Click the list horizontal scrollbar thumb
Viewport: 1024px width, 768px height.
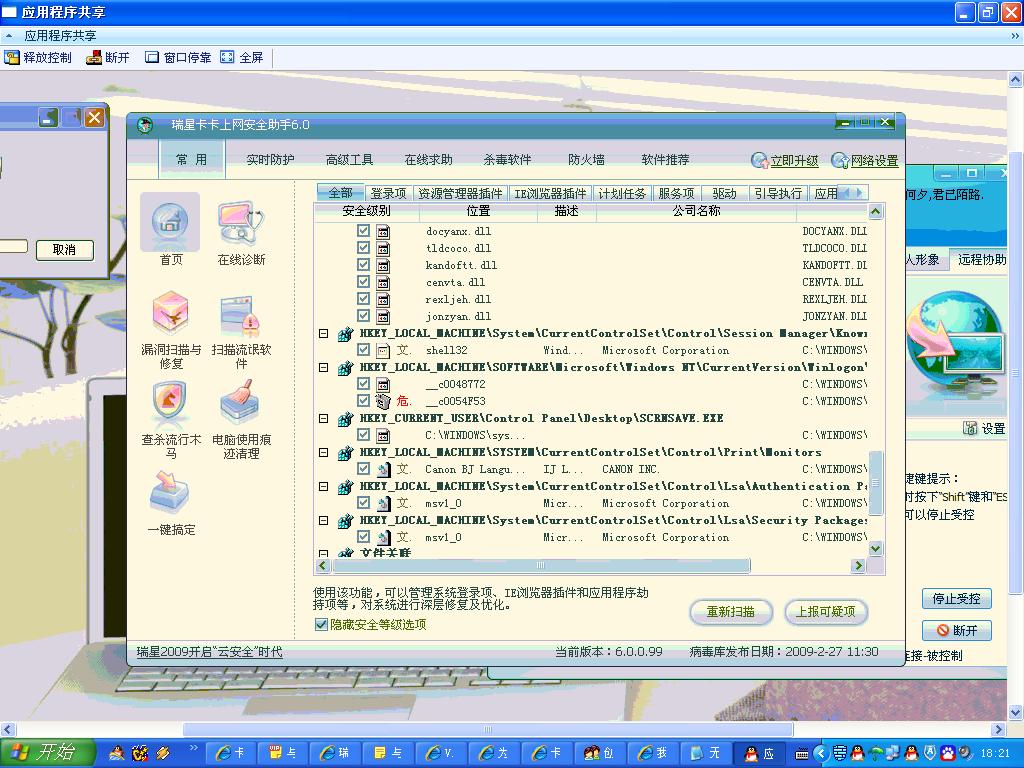tap(540, 566)
